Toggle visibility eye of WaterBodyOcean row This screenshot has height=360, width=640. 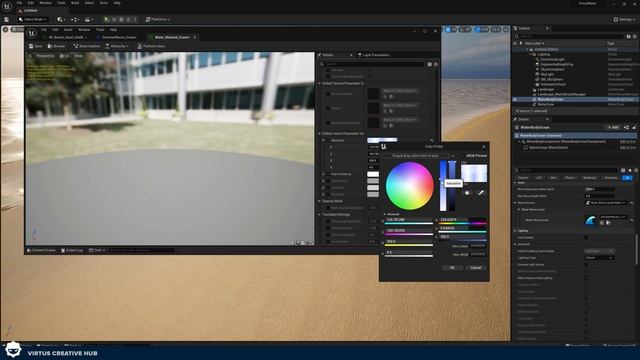click(515, 99)
